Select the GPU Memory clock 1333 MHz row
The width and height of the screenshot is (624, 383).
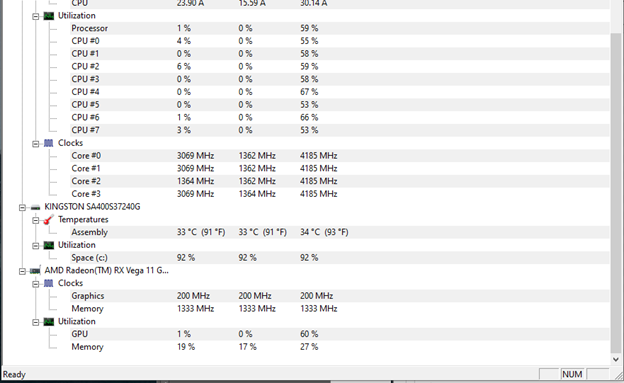[x=340, y=309]
